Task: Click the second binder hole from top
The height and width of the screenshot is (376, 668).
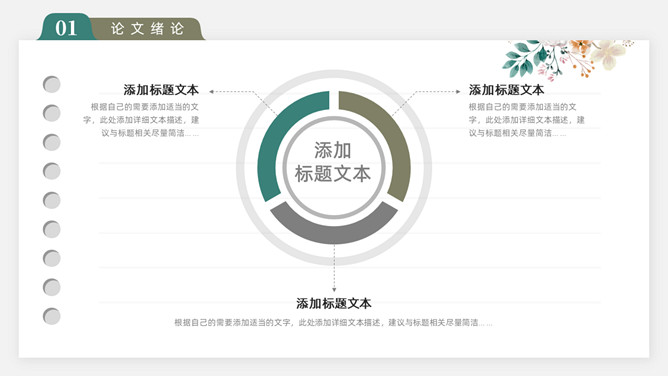Action: pyautogui.click(x=52, y=113)
